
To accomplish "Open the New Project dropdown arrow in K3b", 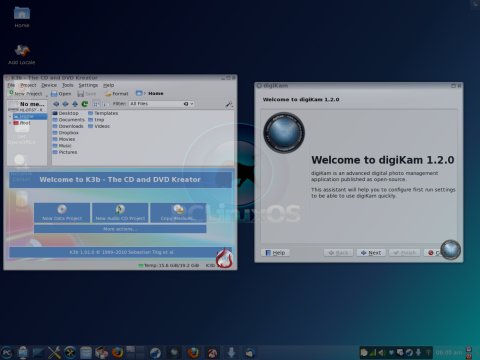I will pos(47,95).
